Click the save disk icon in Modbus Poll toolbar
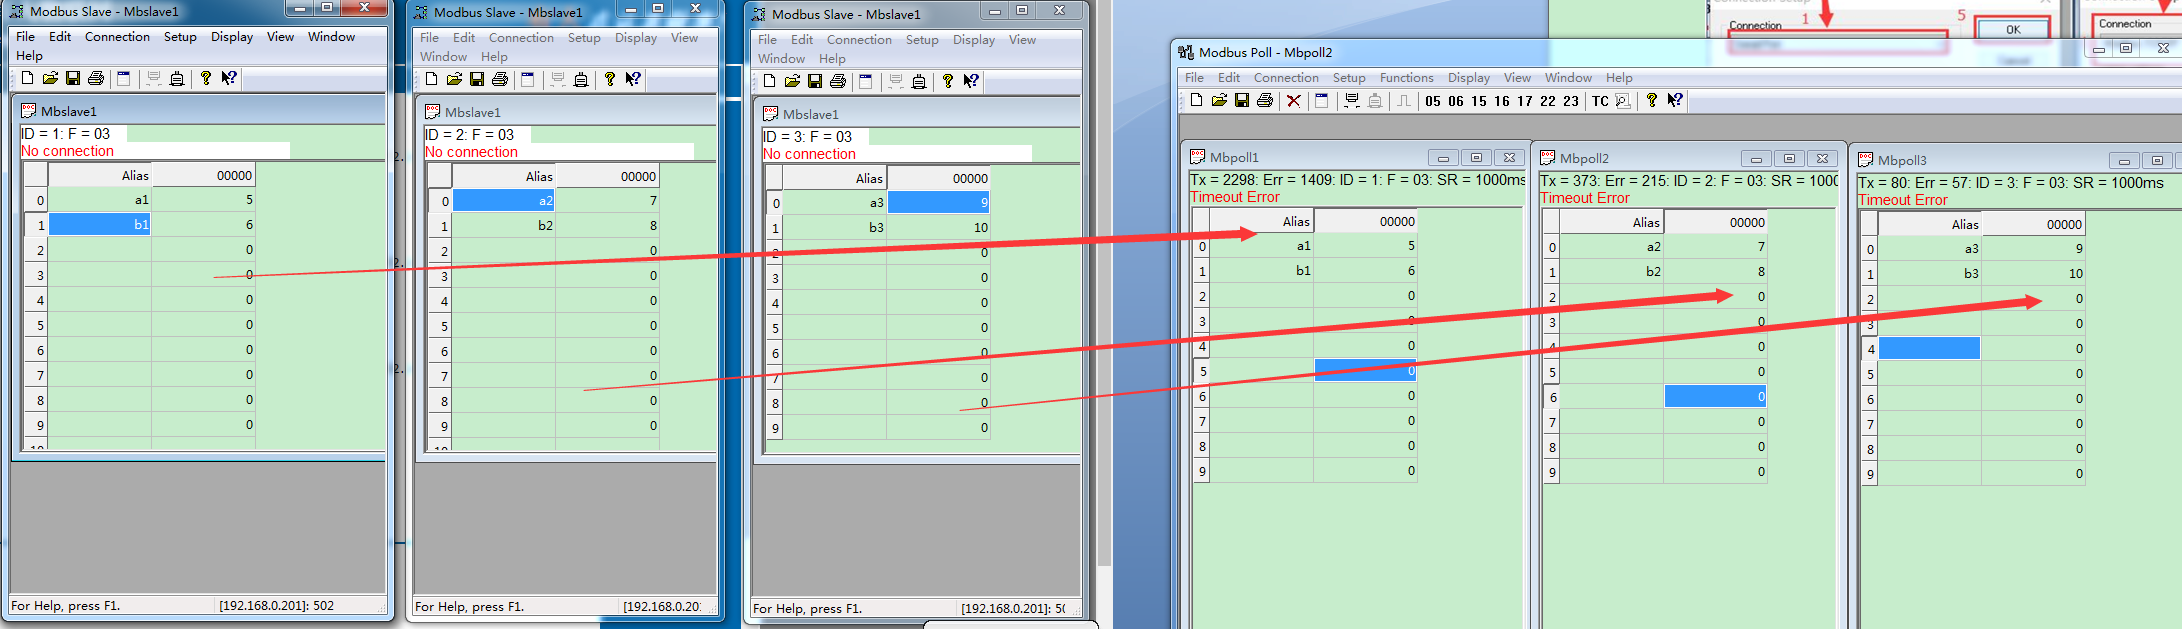The width and height of the screenshot is (2182, 629). pos(1242,101)
